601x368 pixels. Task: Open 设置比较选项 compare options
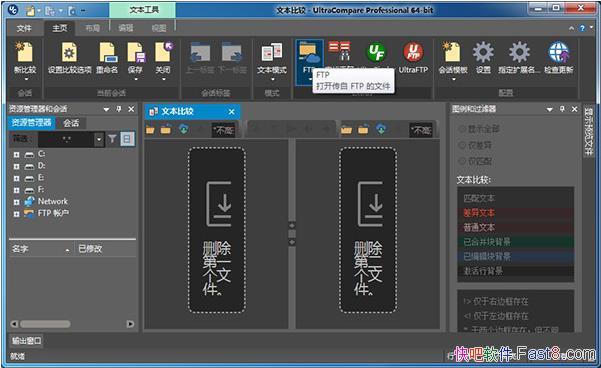point(69,53)
